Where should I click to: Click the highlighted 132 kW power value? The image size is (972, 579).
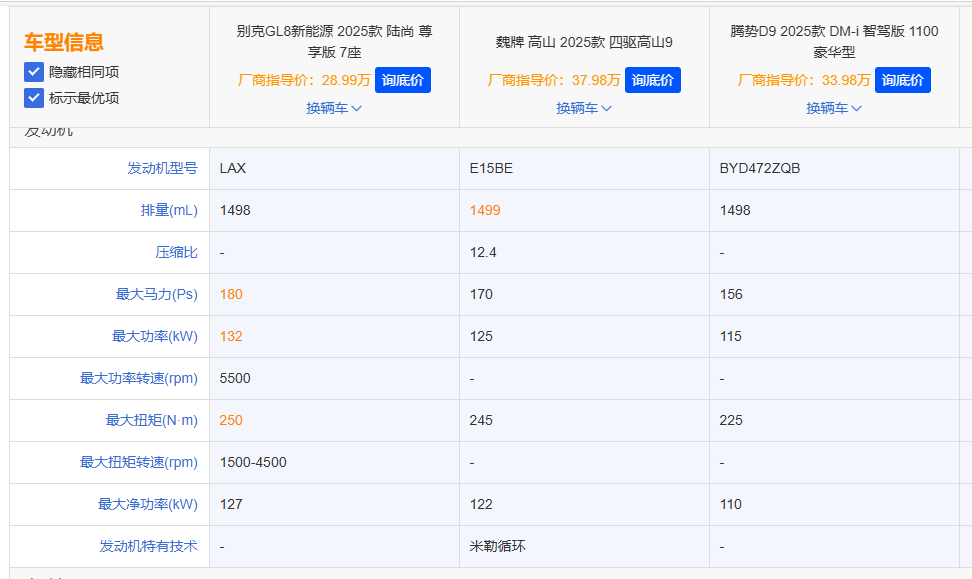[x=231, y=337]
